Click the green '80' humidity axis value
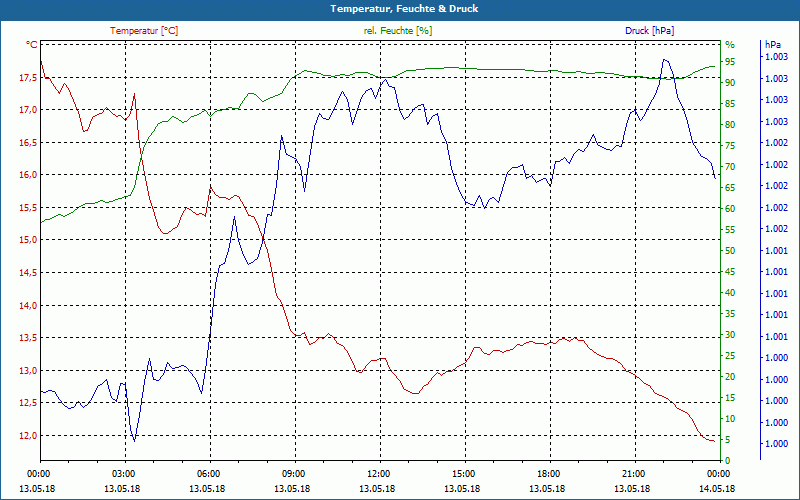Image resolution: width=800 pixels, height=500 pixels. tap(730, 124)
